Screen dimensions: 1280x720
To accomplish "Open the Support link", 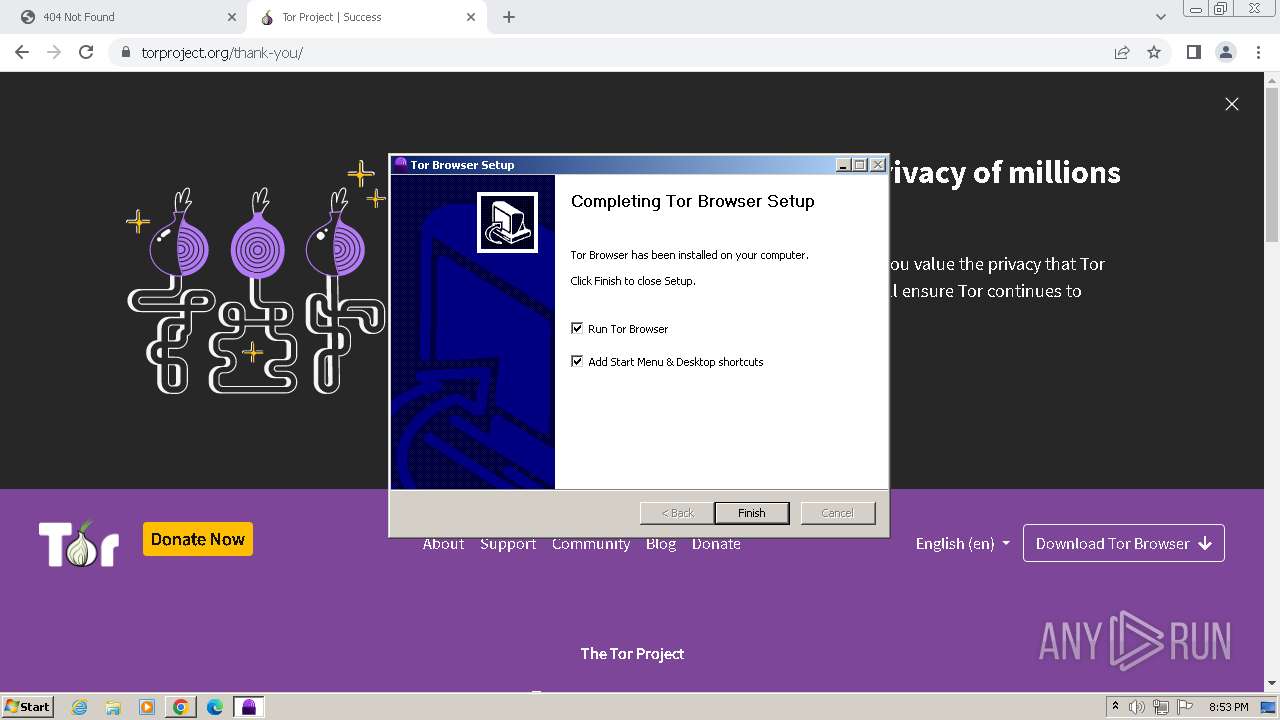I will click(508, 544).
